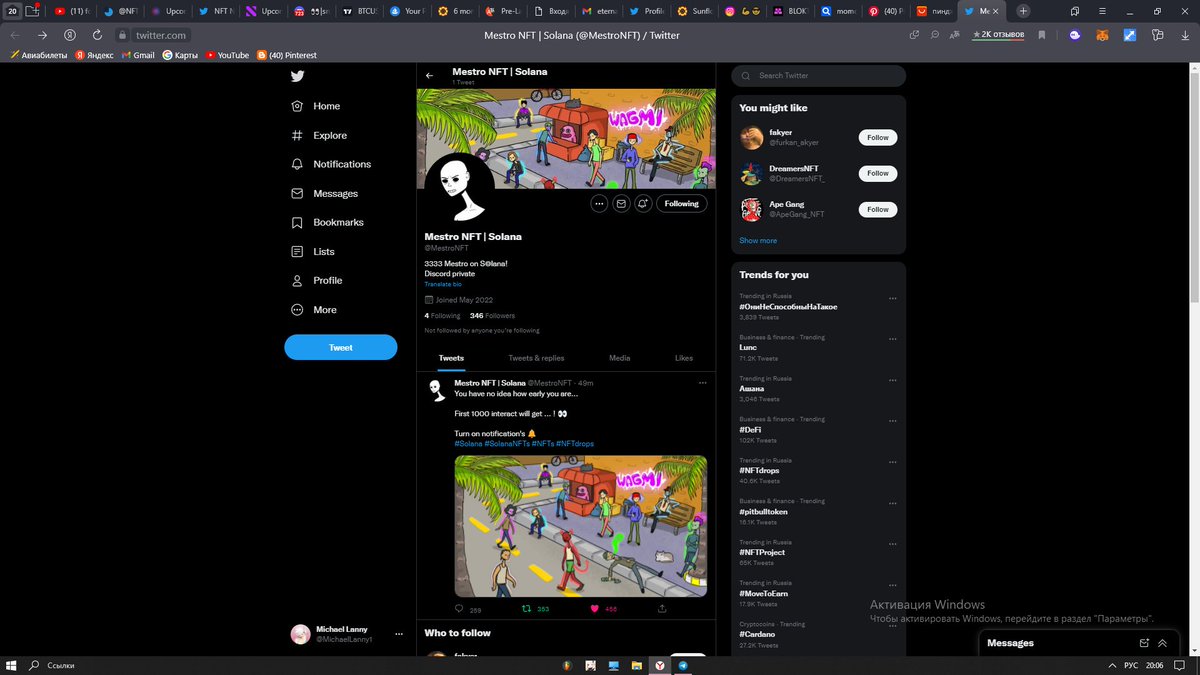Open Messages in left sidebar
The width and height of the screenshot is (1200, 675).
coord(323,193)
